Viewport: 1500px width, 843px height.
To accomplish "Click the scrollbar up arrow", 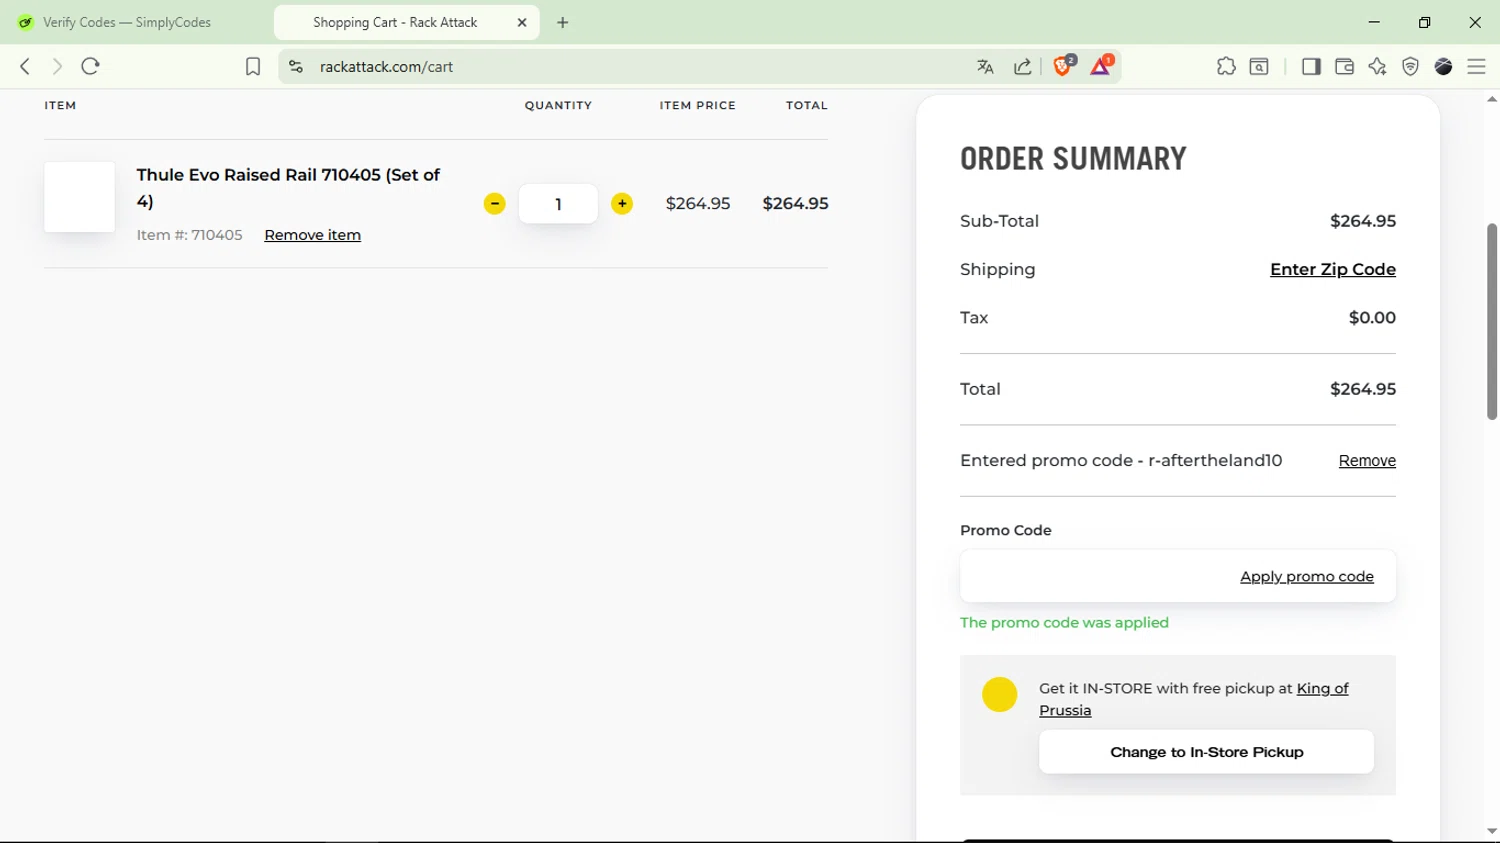I will (x=1492, y=99).
